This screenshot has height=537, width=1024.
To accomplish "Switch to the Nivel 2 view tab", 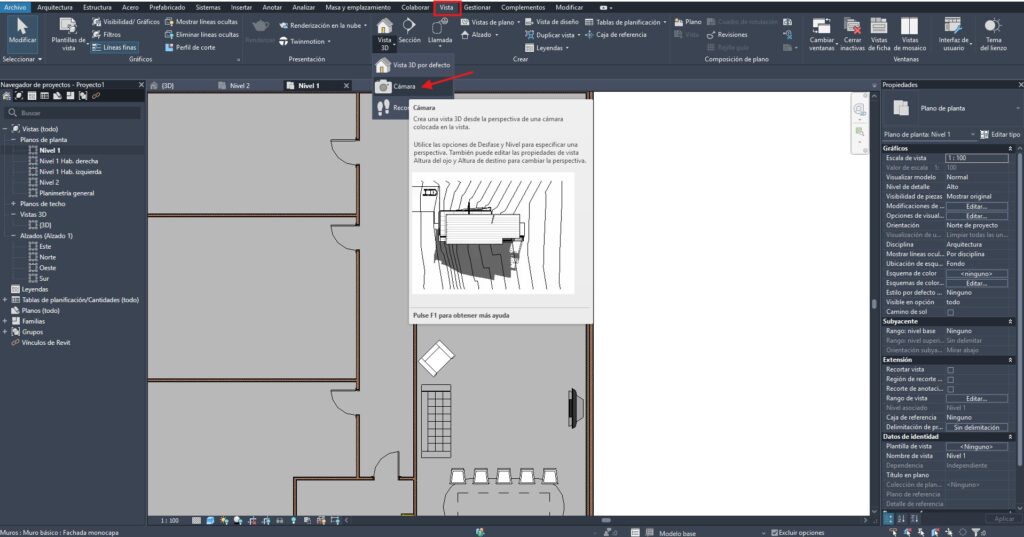I will click(x=240, y=86).
